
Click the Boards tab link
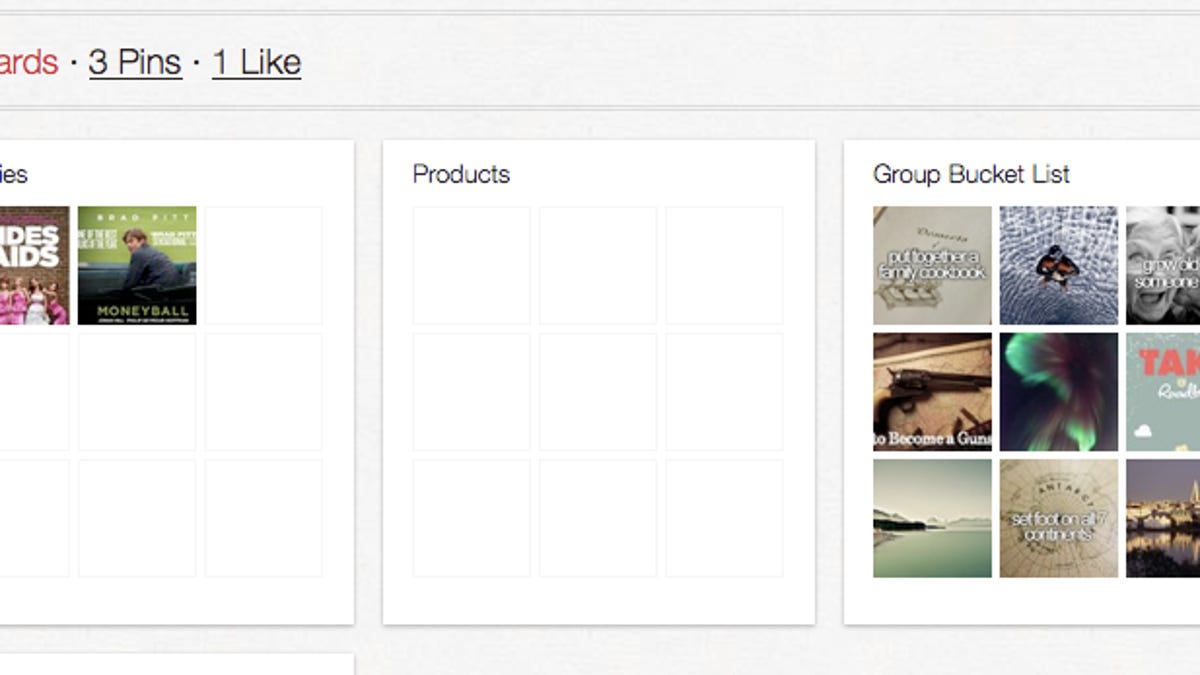(x=29, y=63)
